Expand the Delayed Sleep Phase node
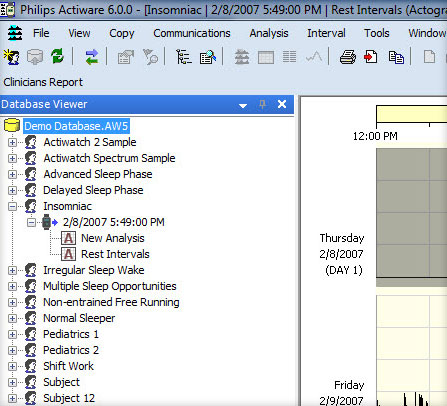 click(x=12, y=190)
